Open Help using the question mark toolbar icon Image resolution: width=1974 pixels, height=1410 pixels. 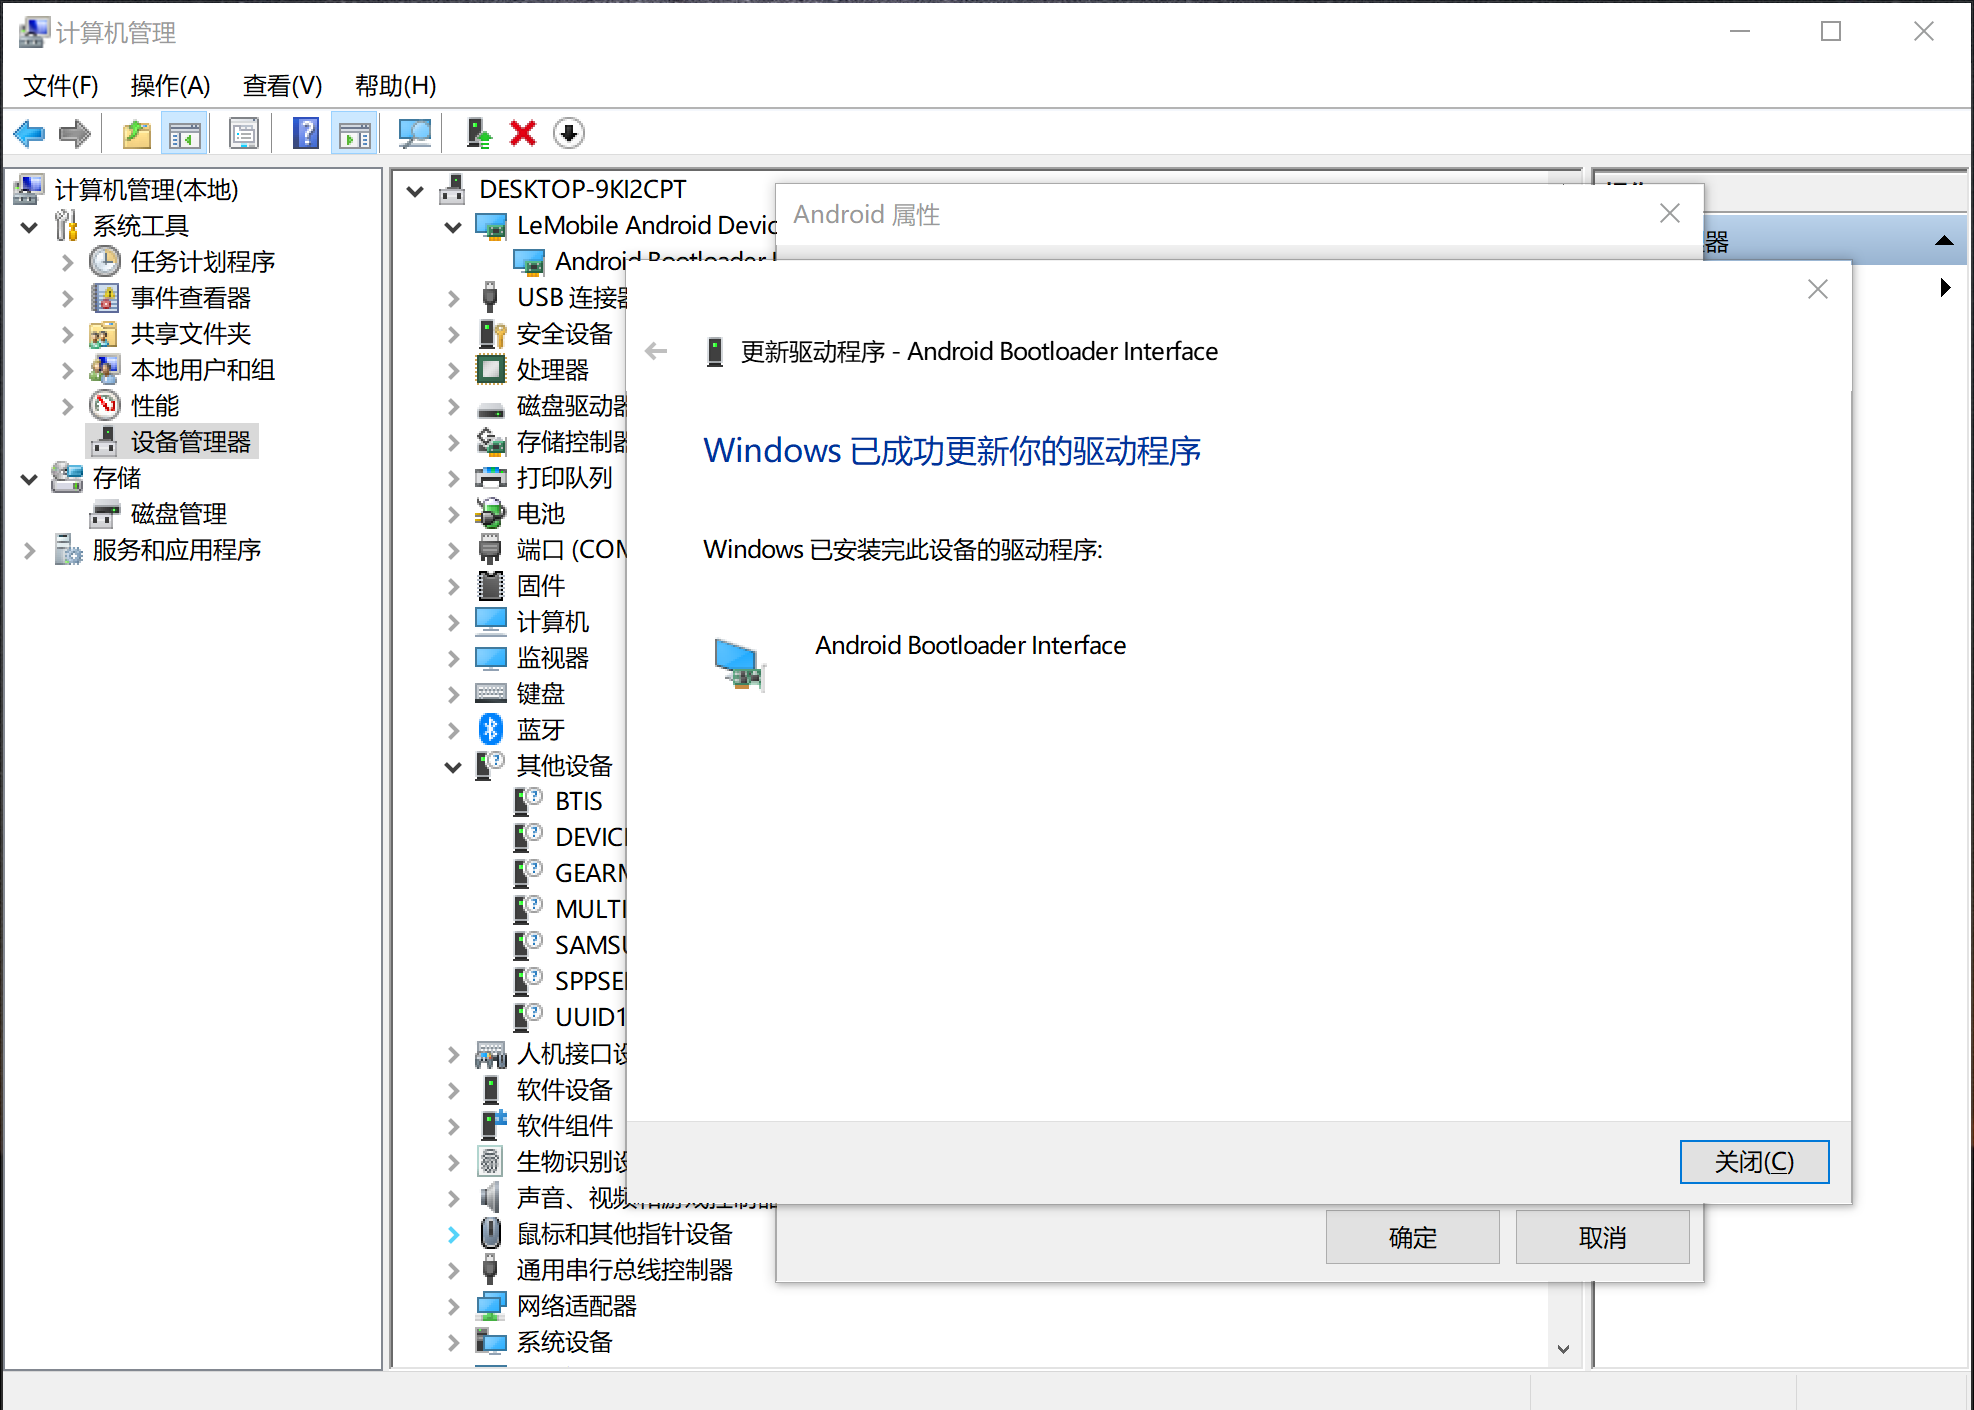coord(306,133)
